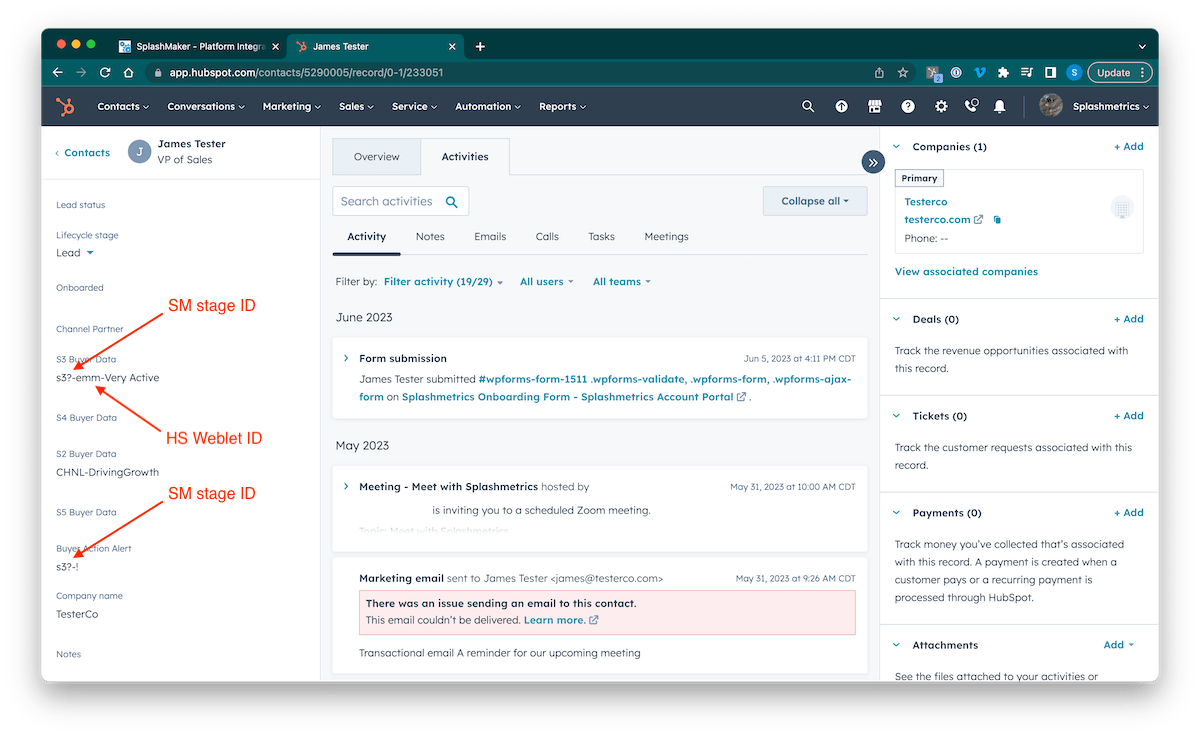The image size is (1200, 736).
Task: Open the Collapse all dropdown button
Action: click(x=815, y=201)
